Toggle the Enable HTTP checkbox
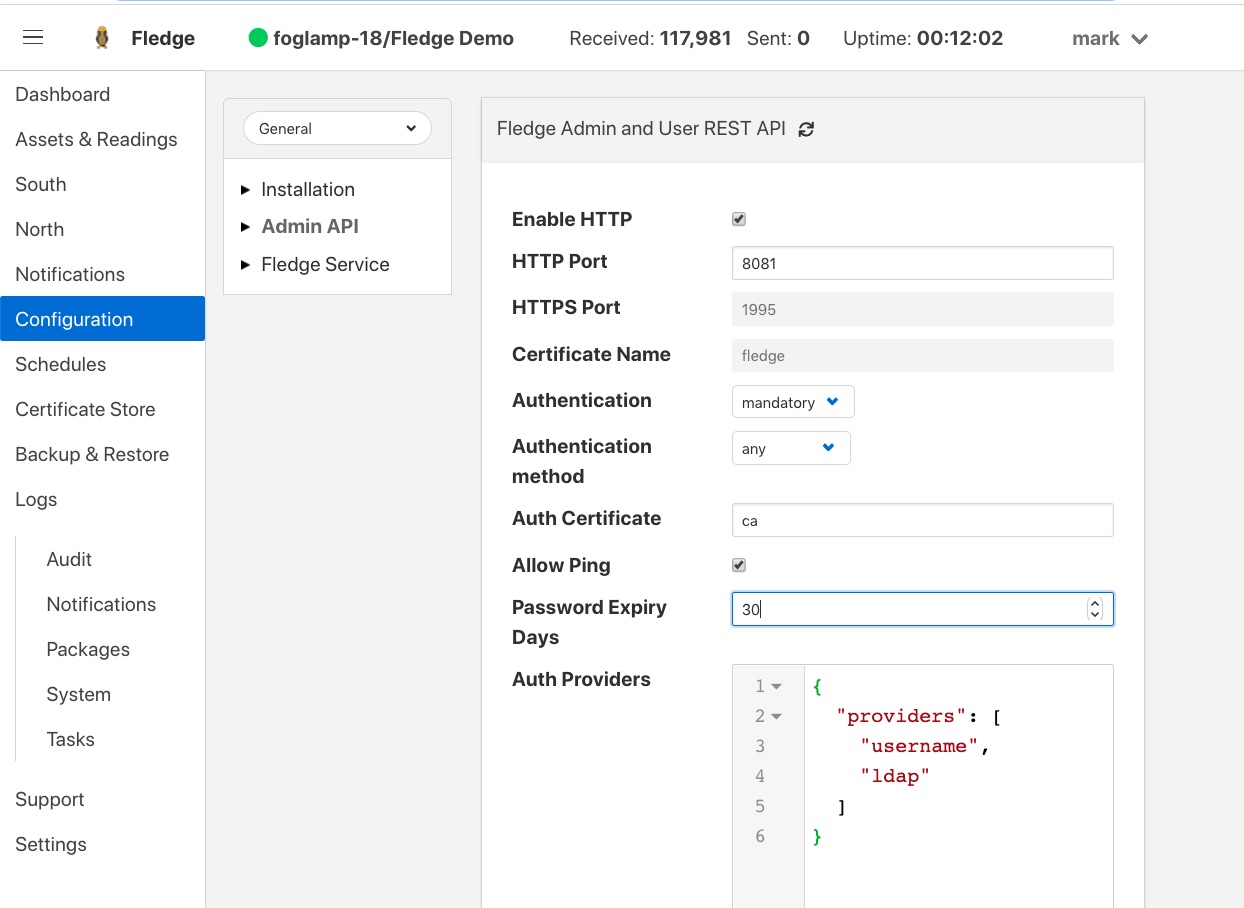The image size is (1244, 908). (739, 219)
